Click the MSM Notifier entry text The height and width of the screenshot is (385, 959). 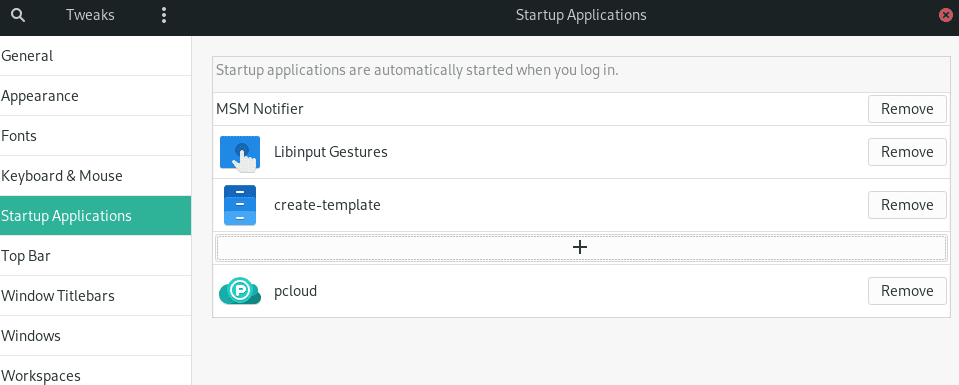coord(260,109)
